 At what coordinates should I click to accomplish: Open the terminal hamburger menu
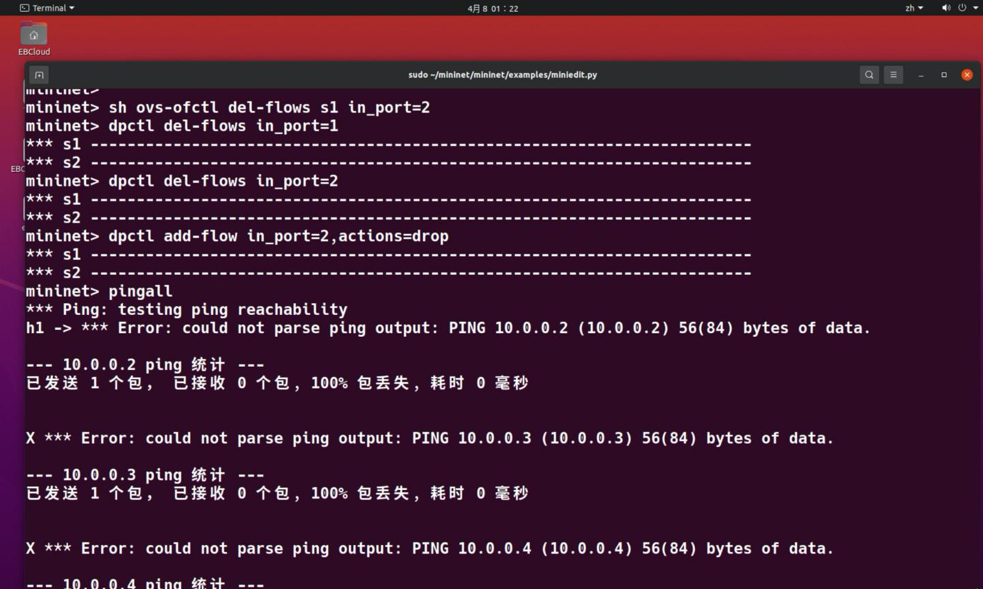tap(893, 75)
